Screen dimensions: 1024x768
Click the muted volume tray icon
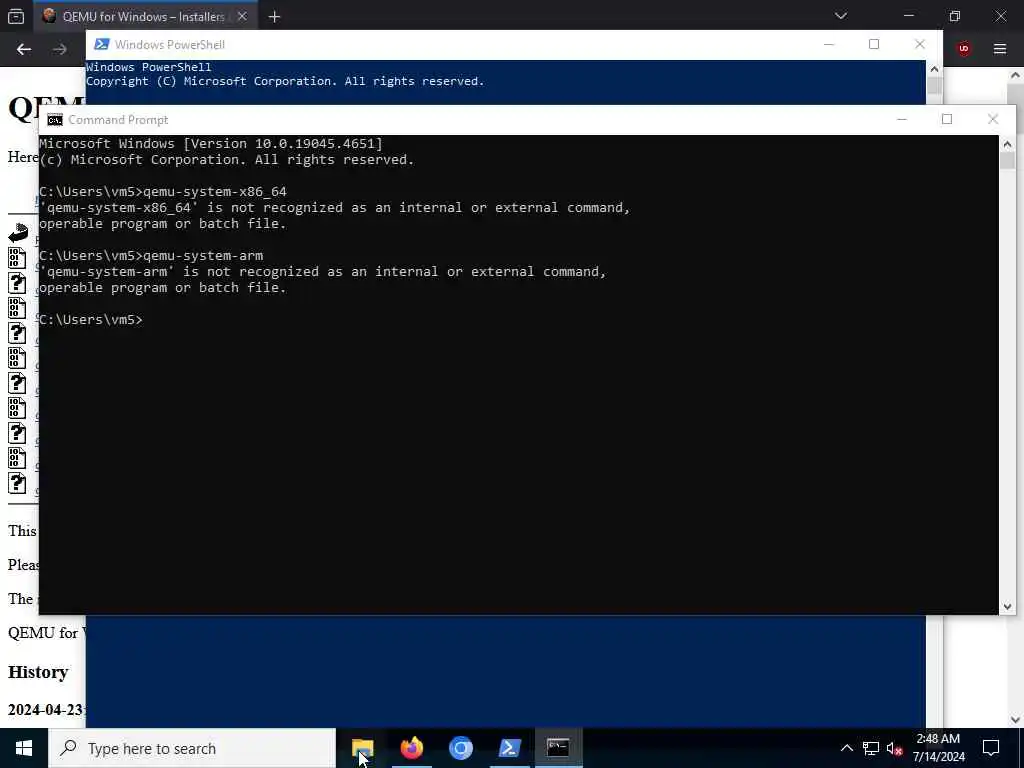[x=895, y=748]
